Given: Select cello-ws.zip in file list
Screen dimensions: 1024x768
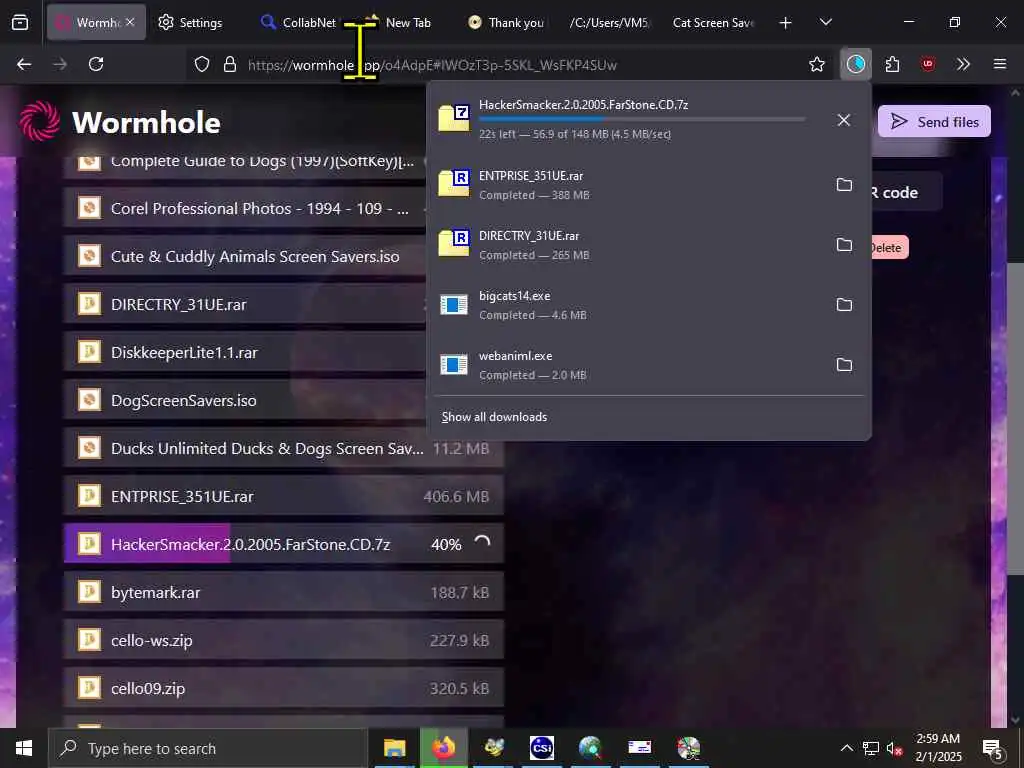Looking at the screenshot, I should pos(283,641).
